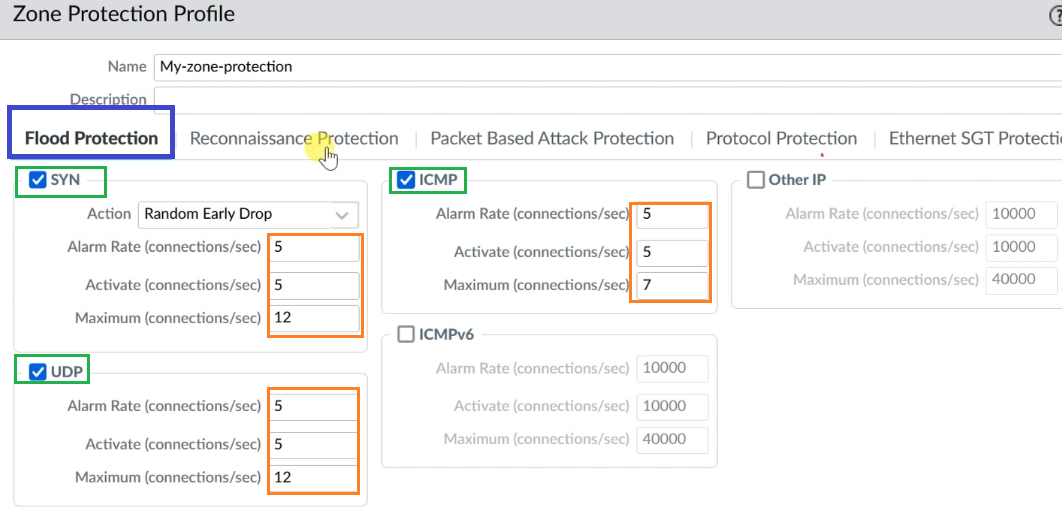Click the UDP Activate connections field
Image resolution: width=1062 pixels, height=517 pixels.
click(x=314, y=444)
